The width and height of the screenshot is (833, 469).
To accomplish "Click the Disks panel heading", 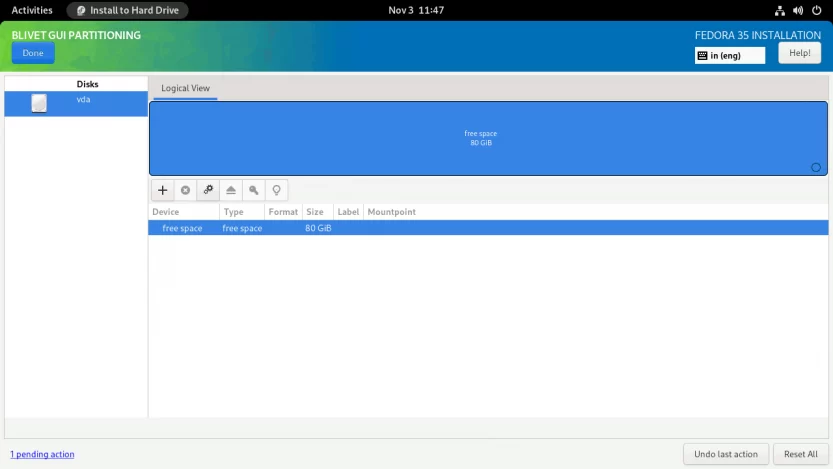I will point(87,84).
